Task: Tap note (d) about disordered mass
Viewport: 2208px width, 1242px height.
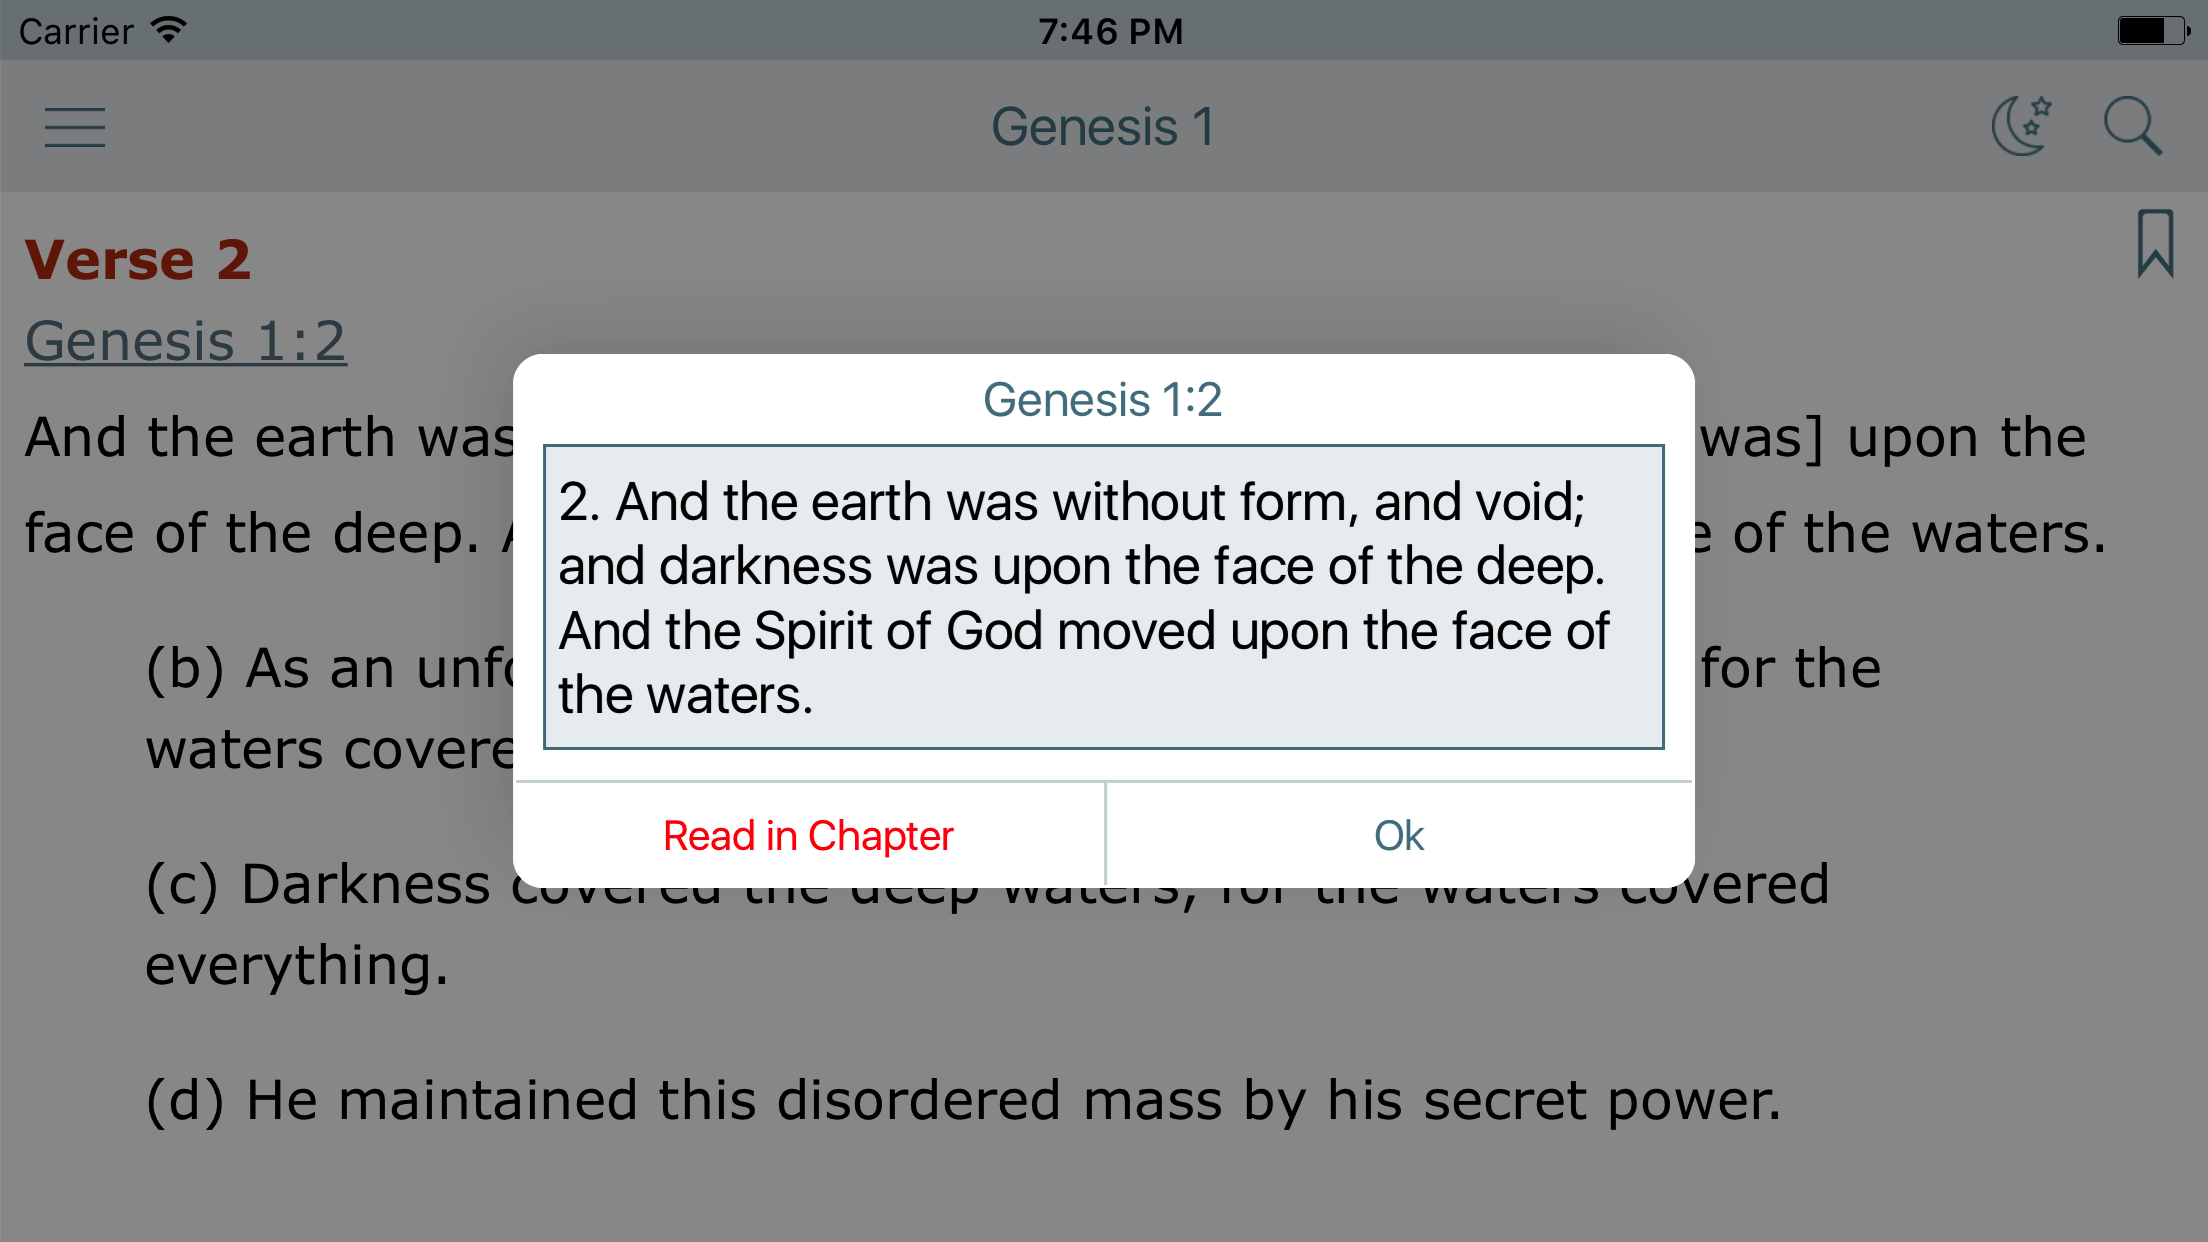Action: [963, 1100]
